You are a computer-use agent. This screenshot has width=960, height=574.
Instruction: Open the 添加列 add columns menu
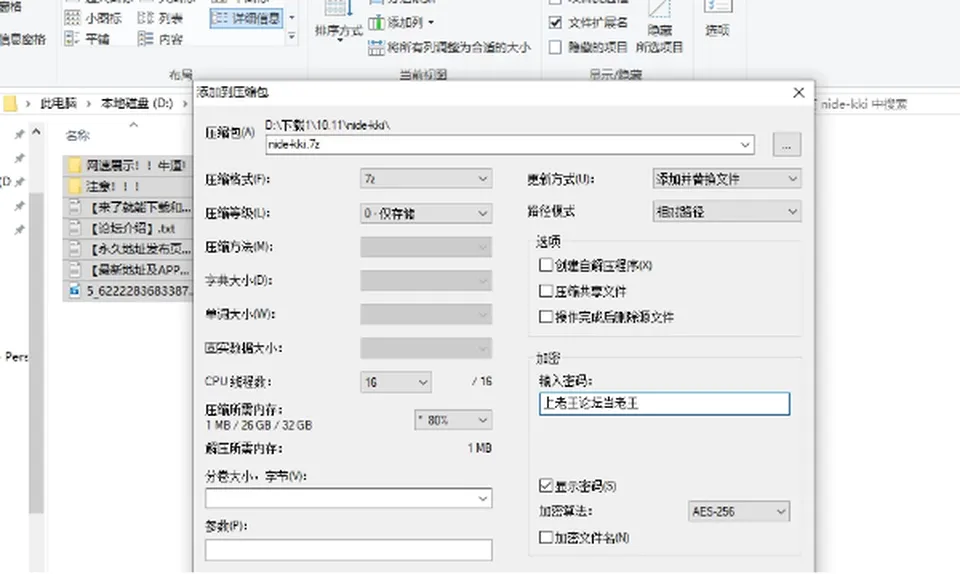[402, 23]
